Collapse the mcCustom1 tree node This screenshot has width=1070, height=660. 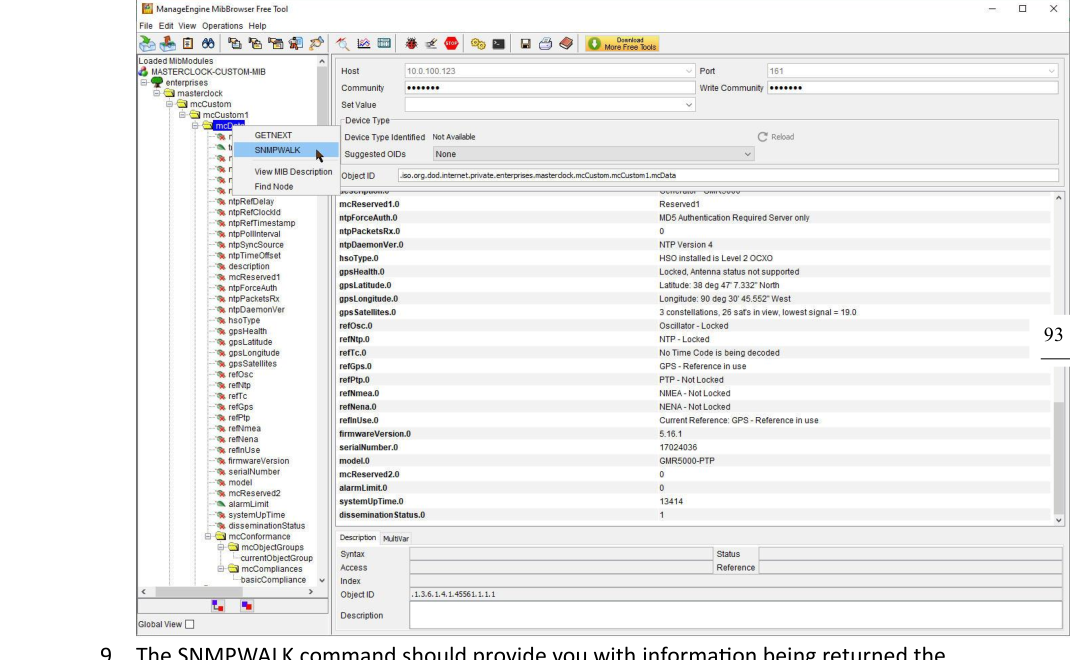[182, 115]
